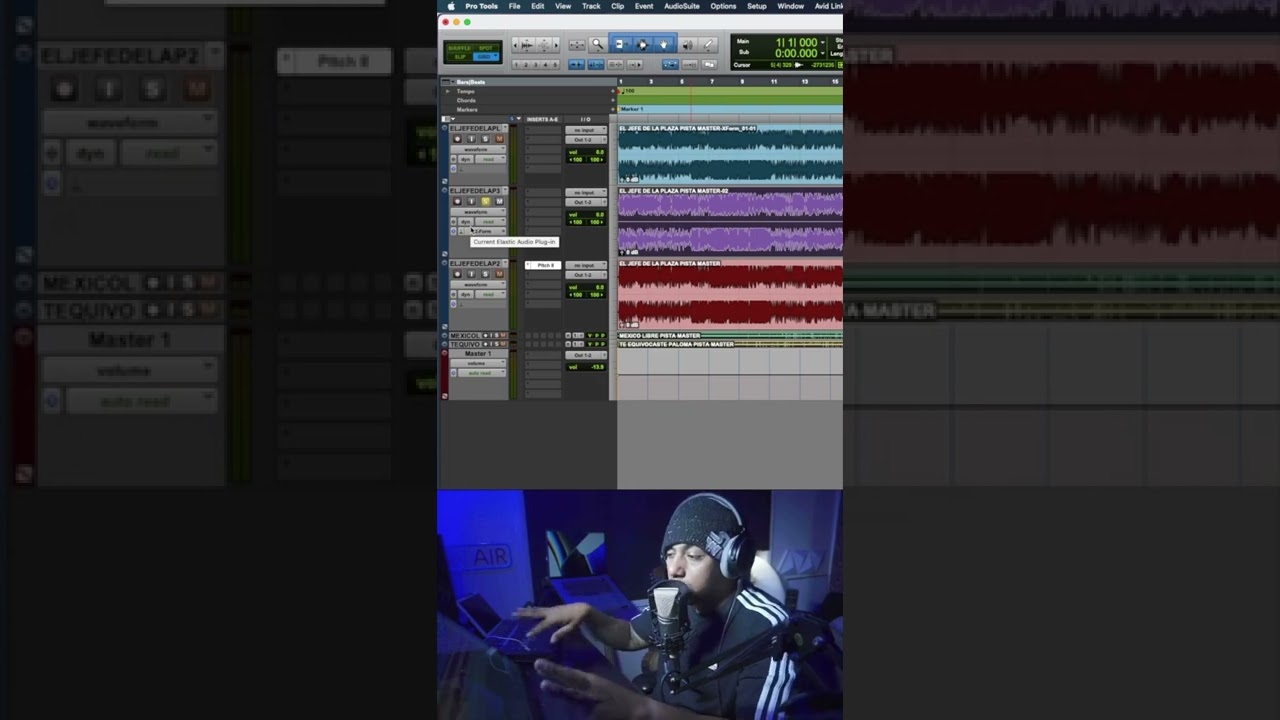Viewport: 1280px width, 720px height.
Task: Open Master 1 auto read automation dropdown
Action: (x=482, y=373)
